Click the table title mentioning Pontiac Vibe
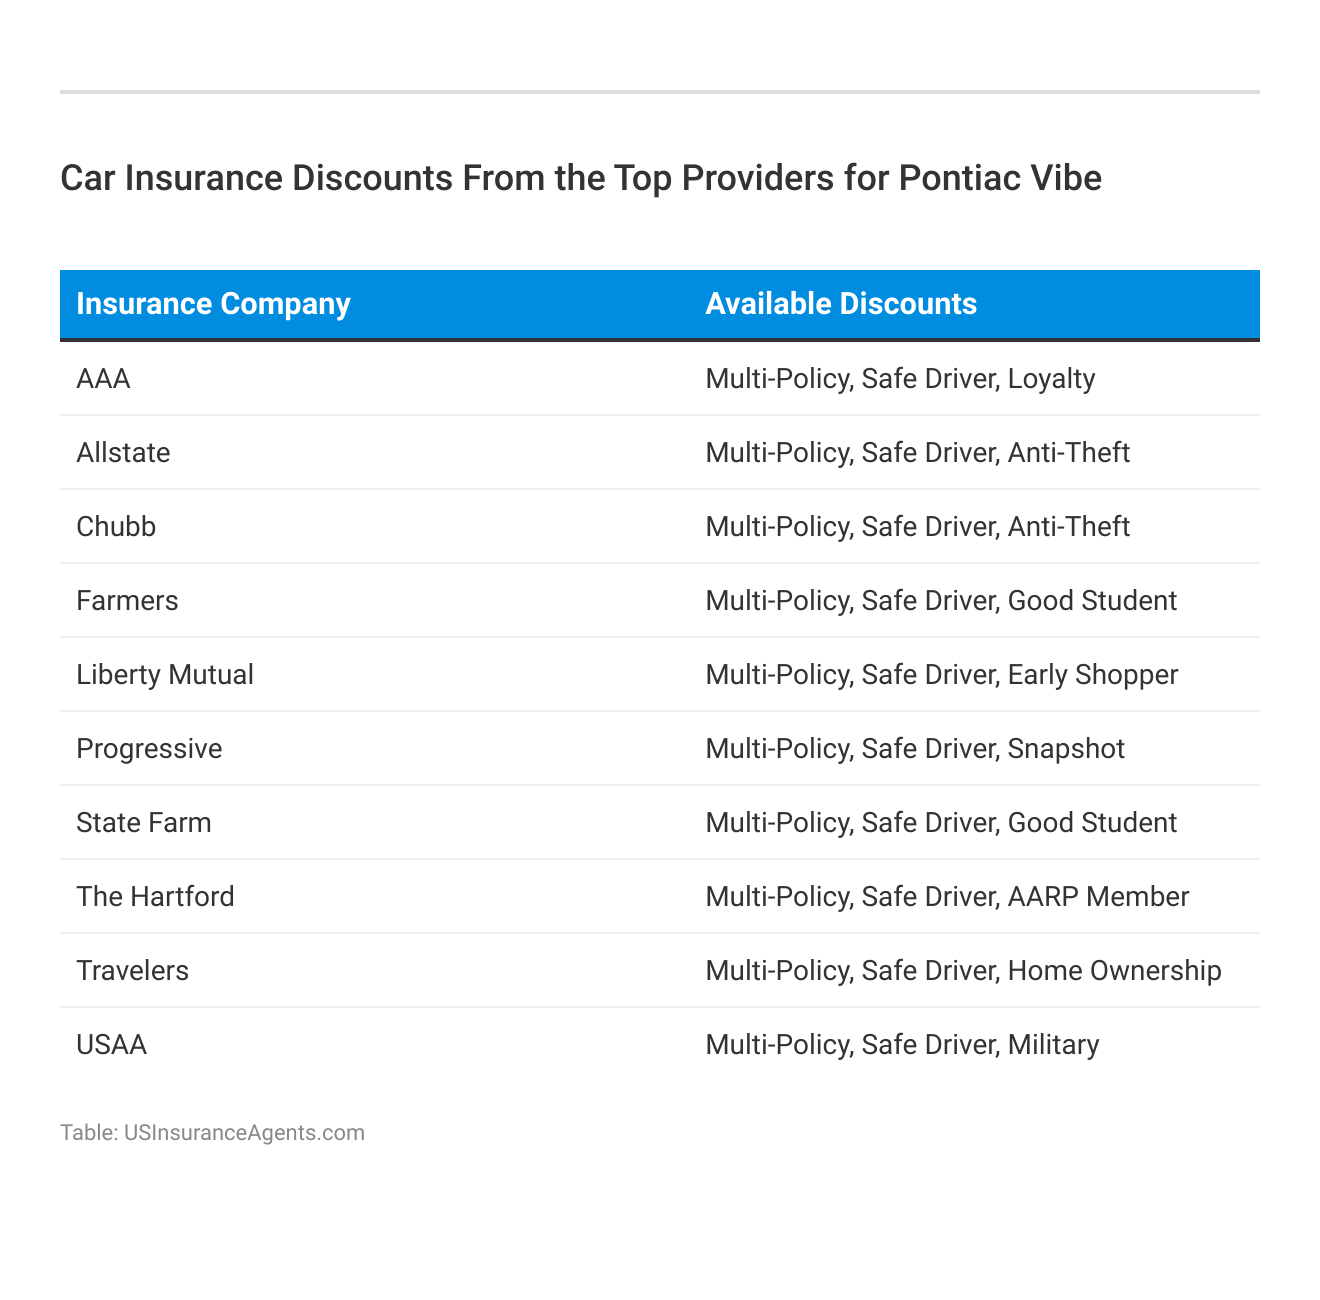Image resolution: width=1320 pixels, height=1300 pixels. point(581,178)
